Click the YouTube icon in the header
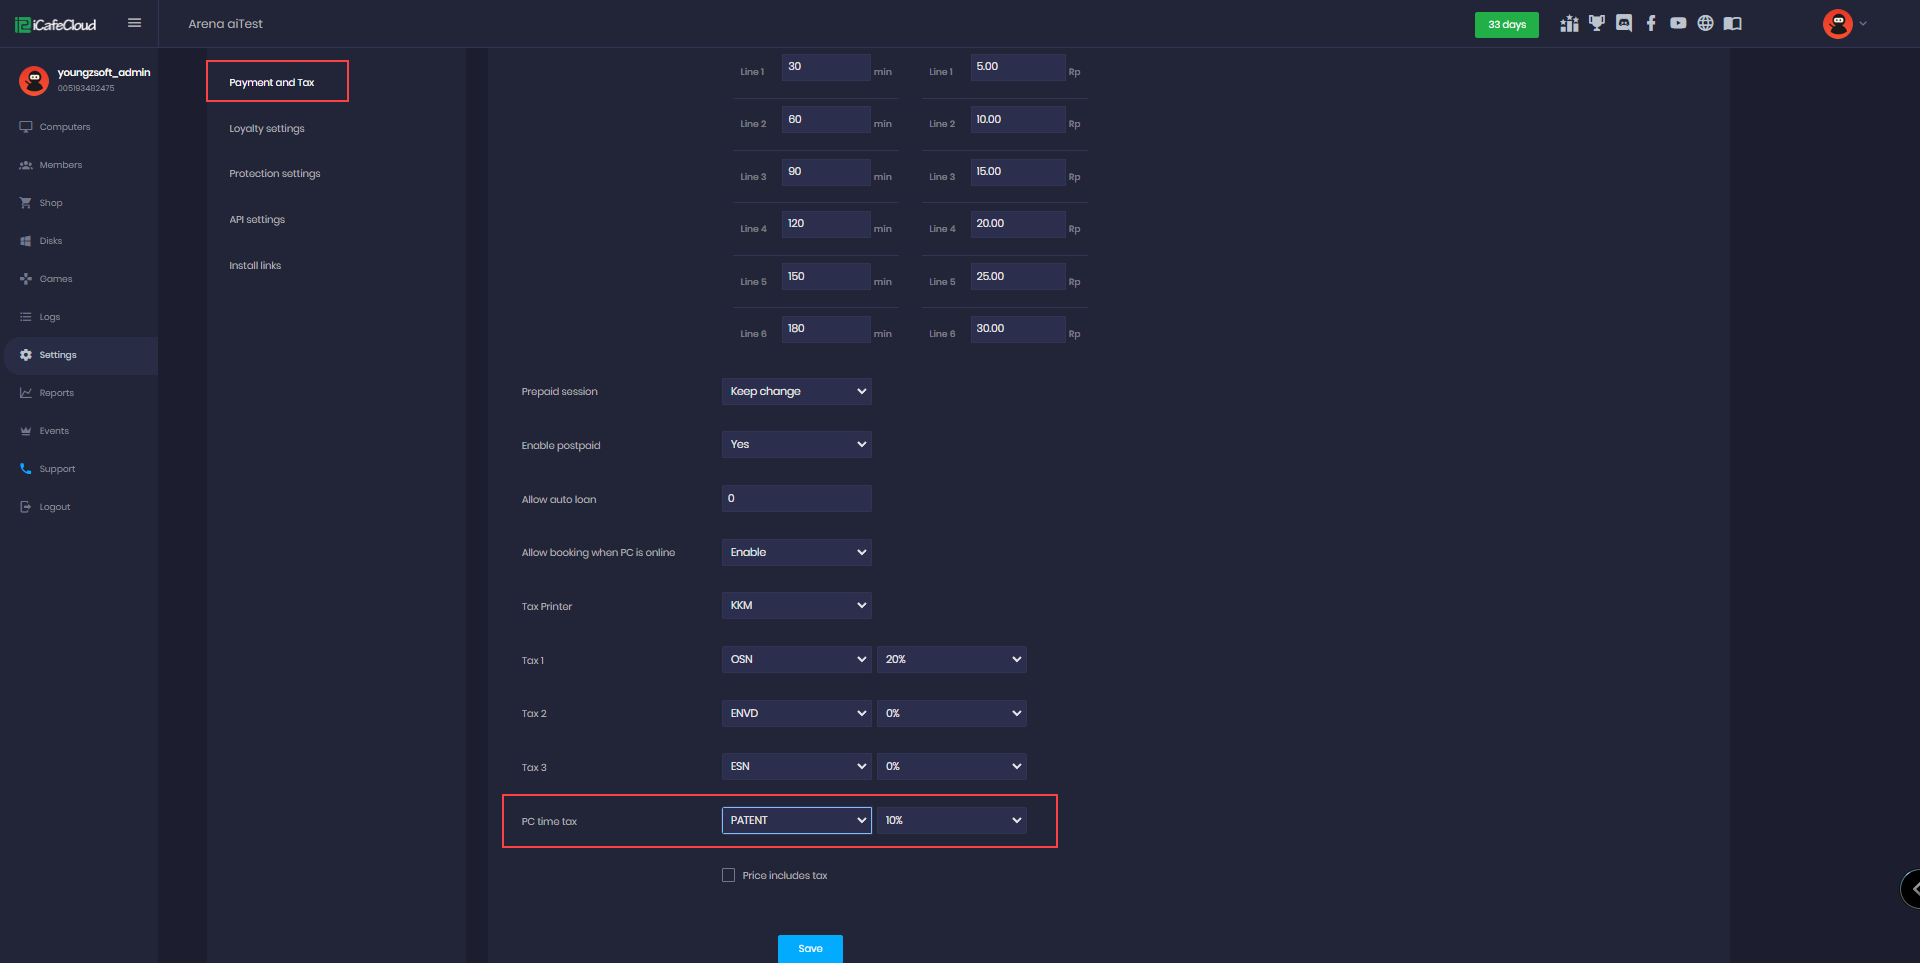 (1678, 24)
